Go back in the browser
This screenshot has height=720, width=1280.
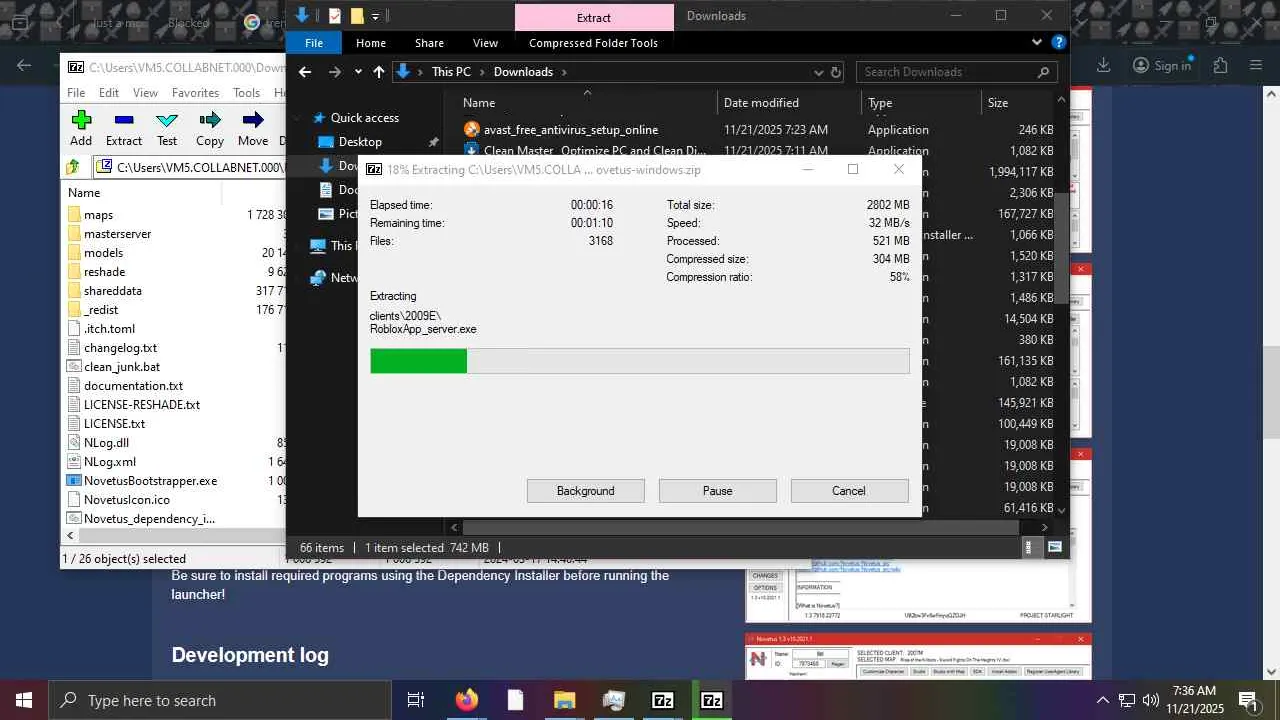click(24, 66)
